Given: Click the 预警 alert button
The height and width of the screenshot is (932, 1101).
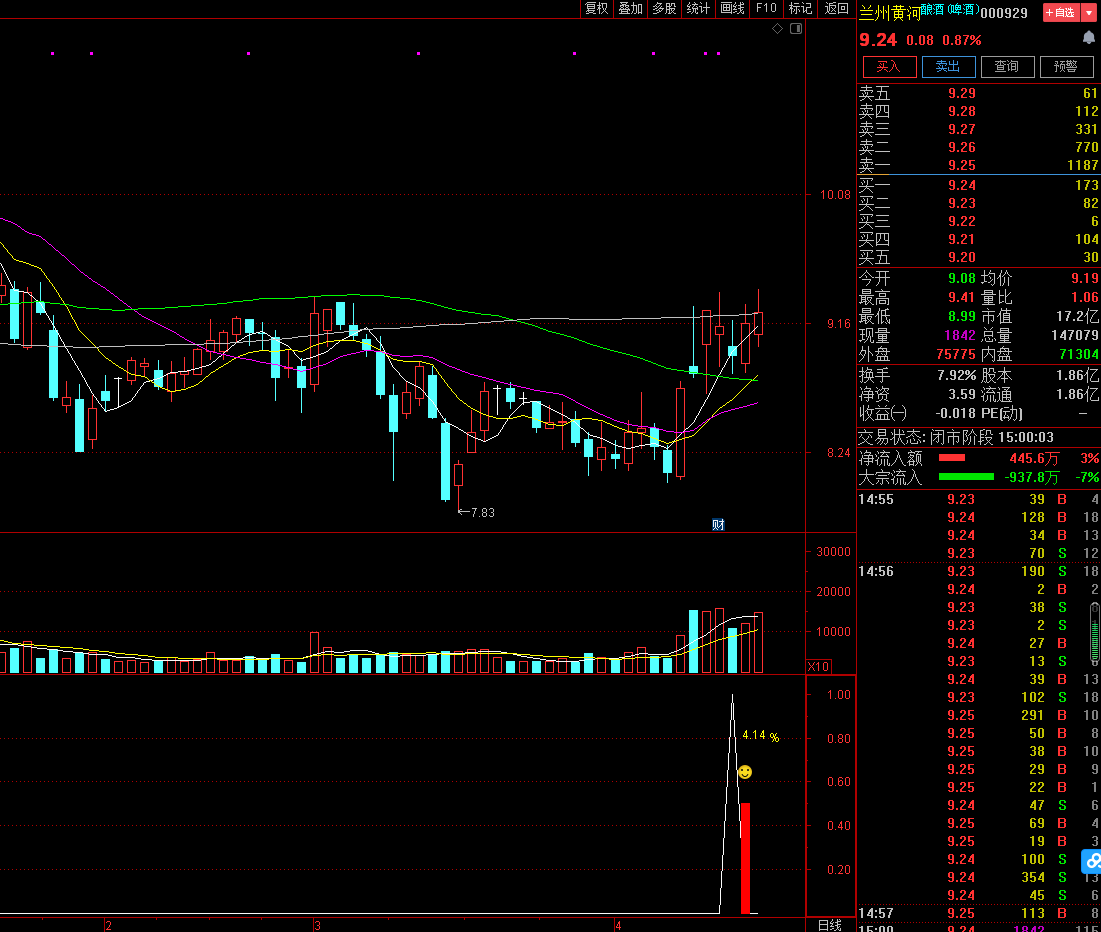Looking at the screenshot, I should click(1066, 67).
